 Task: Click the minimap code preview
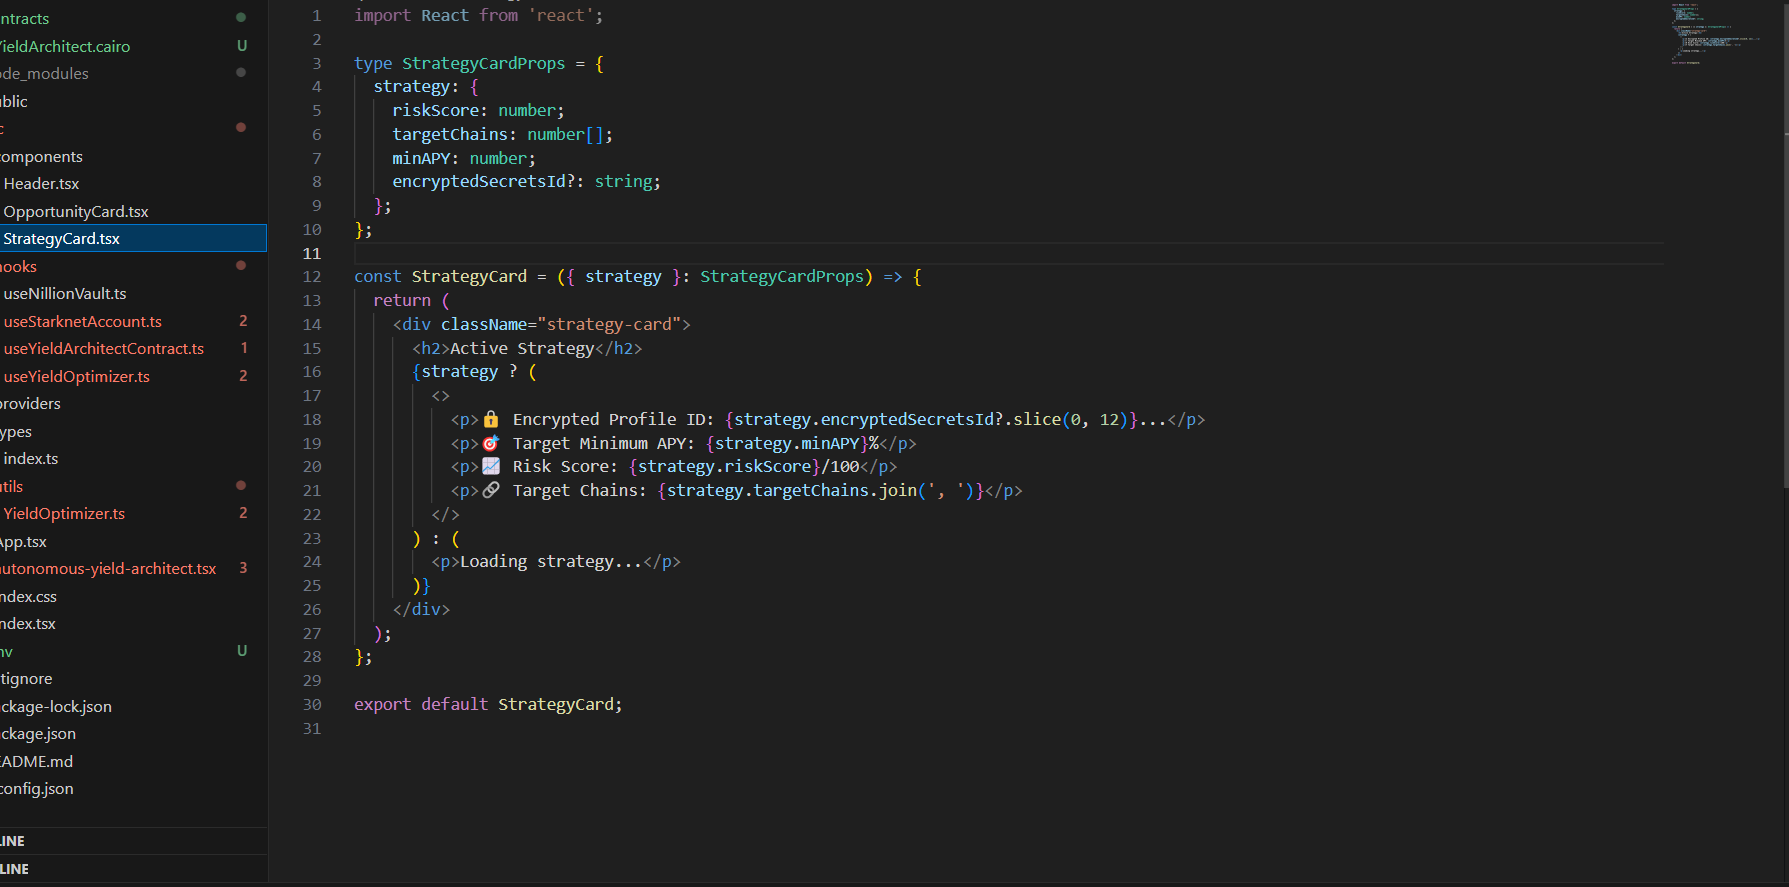1715,32
